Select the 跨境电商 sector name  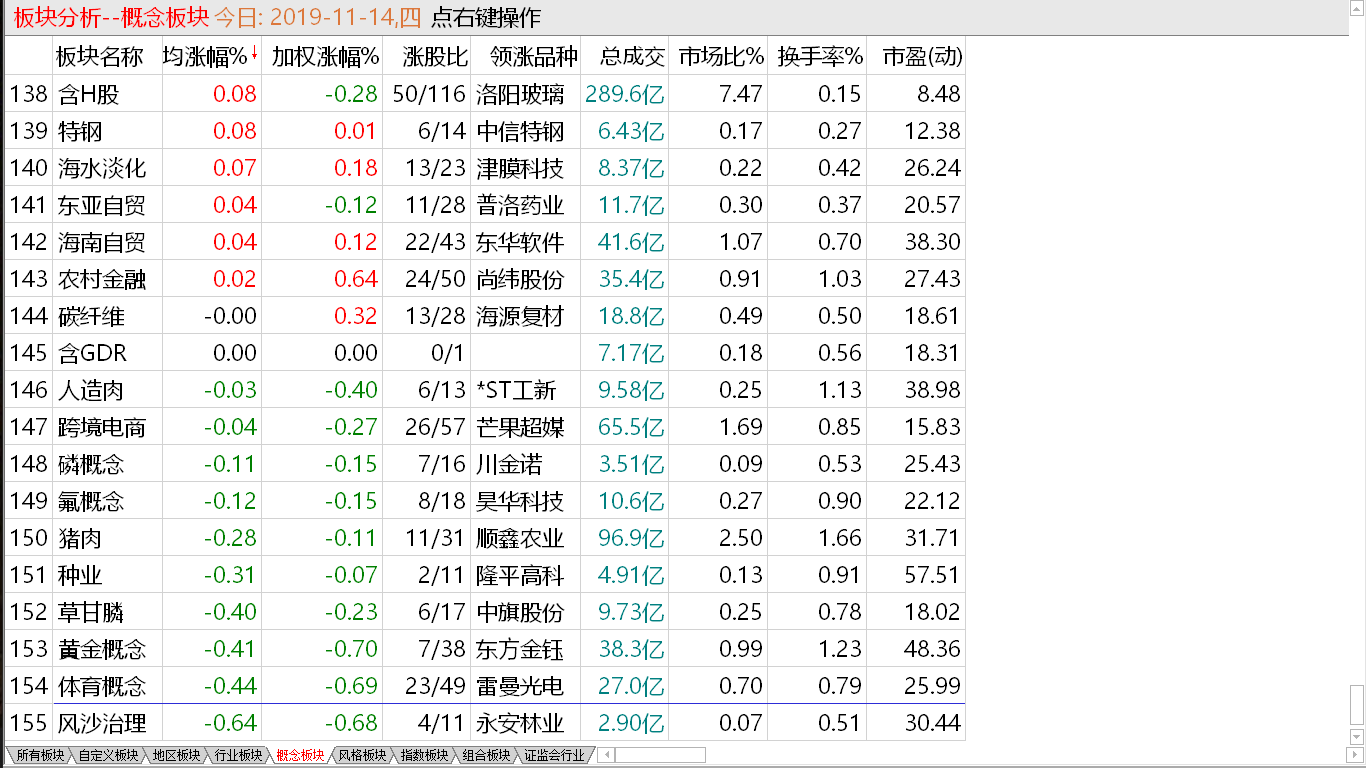102,427
